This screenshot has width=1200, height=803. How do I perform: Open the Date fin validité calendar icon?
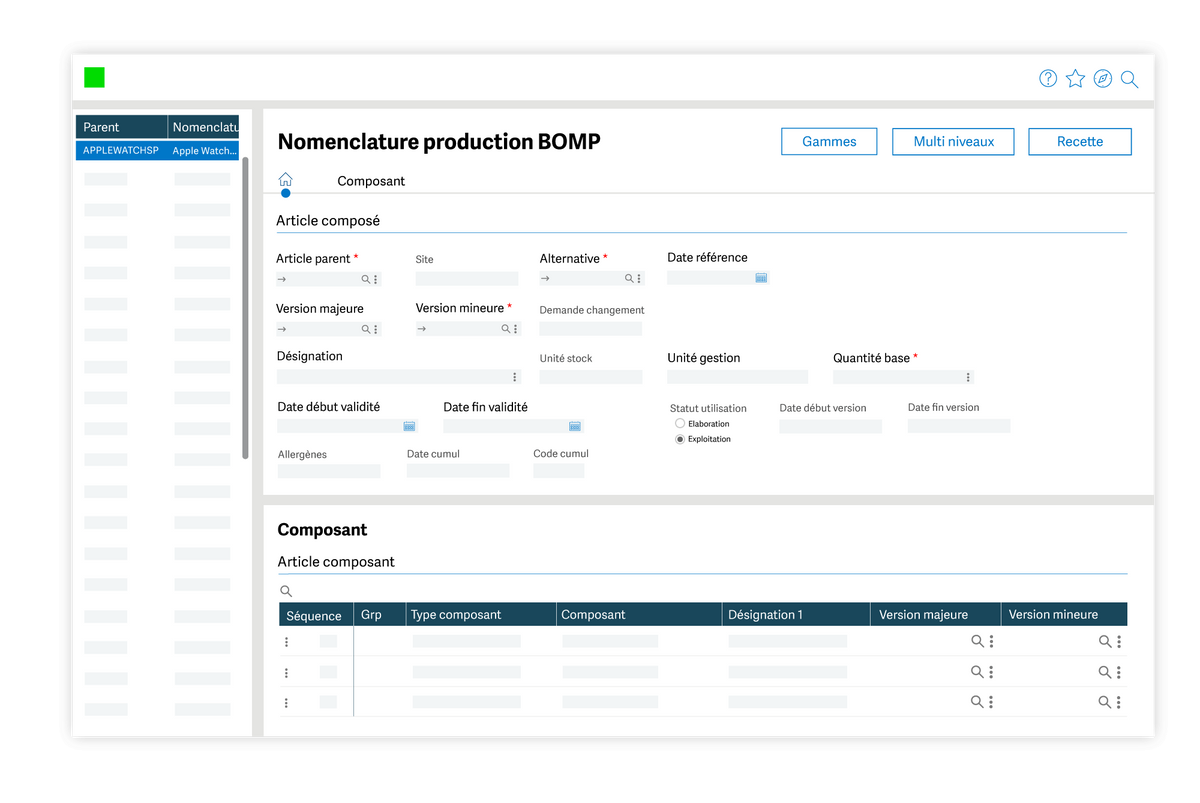click(575, 426)
